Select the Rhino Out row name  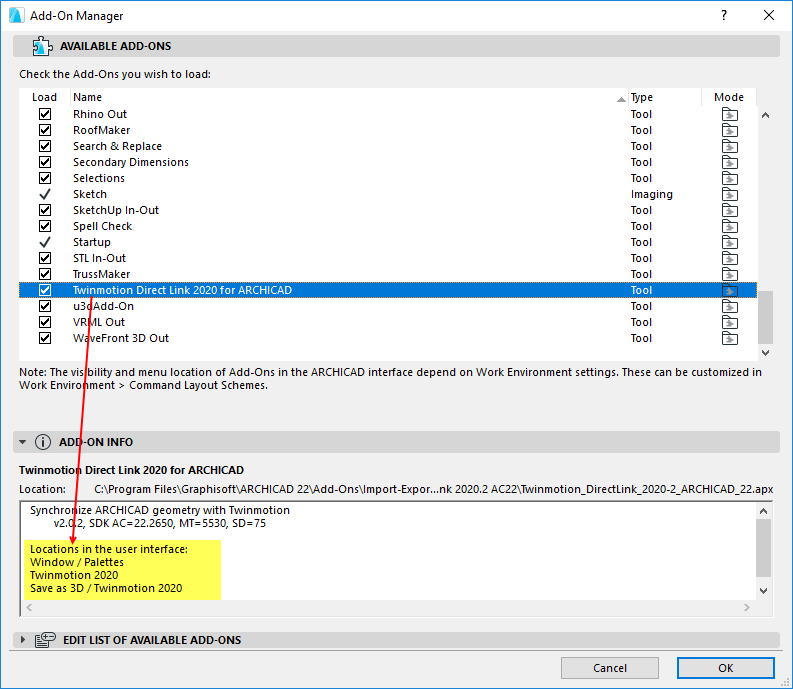tap(100, 114)
